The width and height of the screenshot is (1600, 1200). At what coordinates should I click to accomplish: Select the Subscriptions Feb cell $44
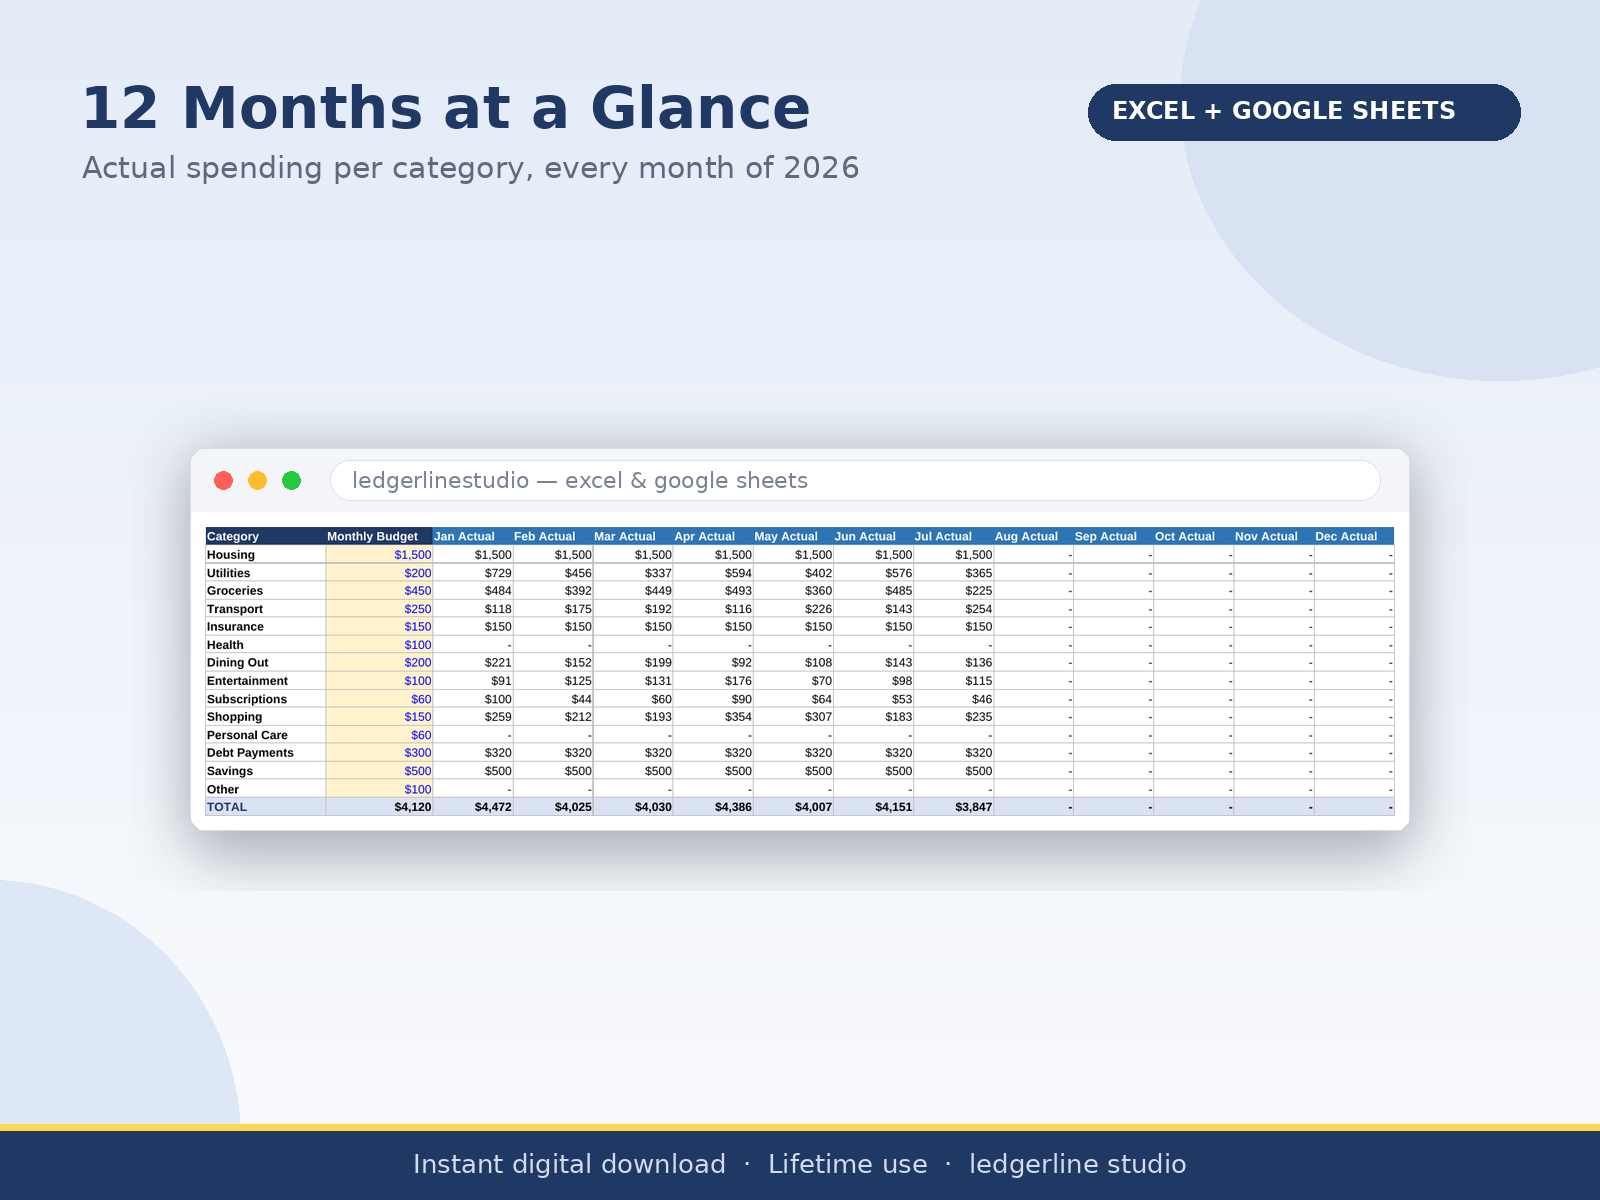(553, 699)
